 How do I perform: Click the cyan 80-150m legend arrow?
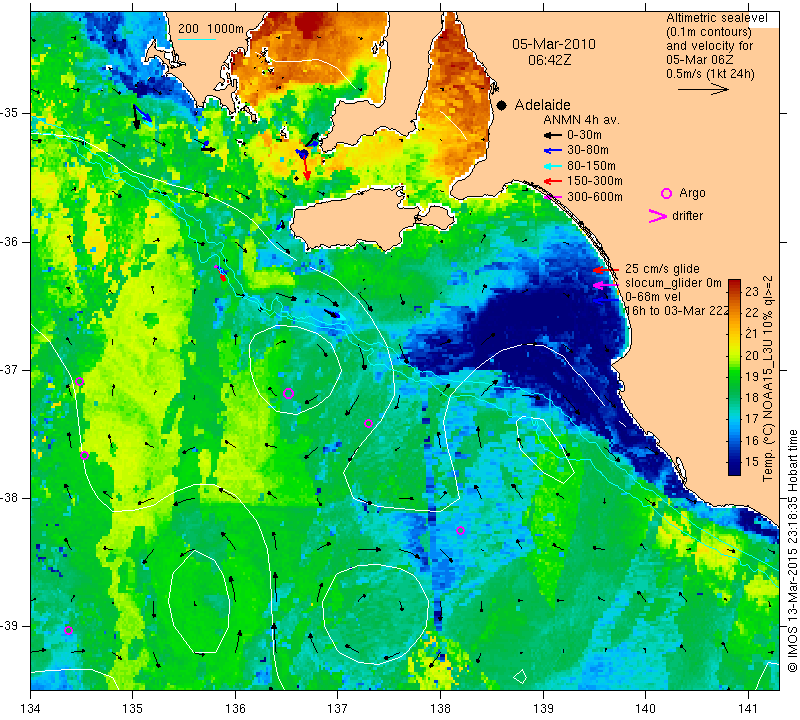(553, 166)
